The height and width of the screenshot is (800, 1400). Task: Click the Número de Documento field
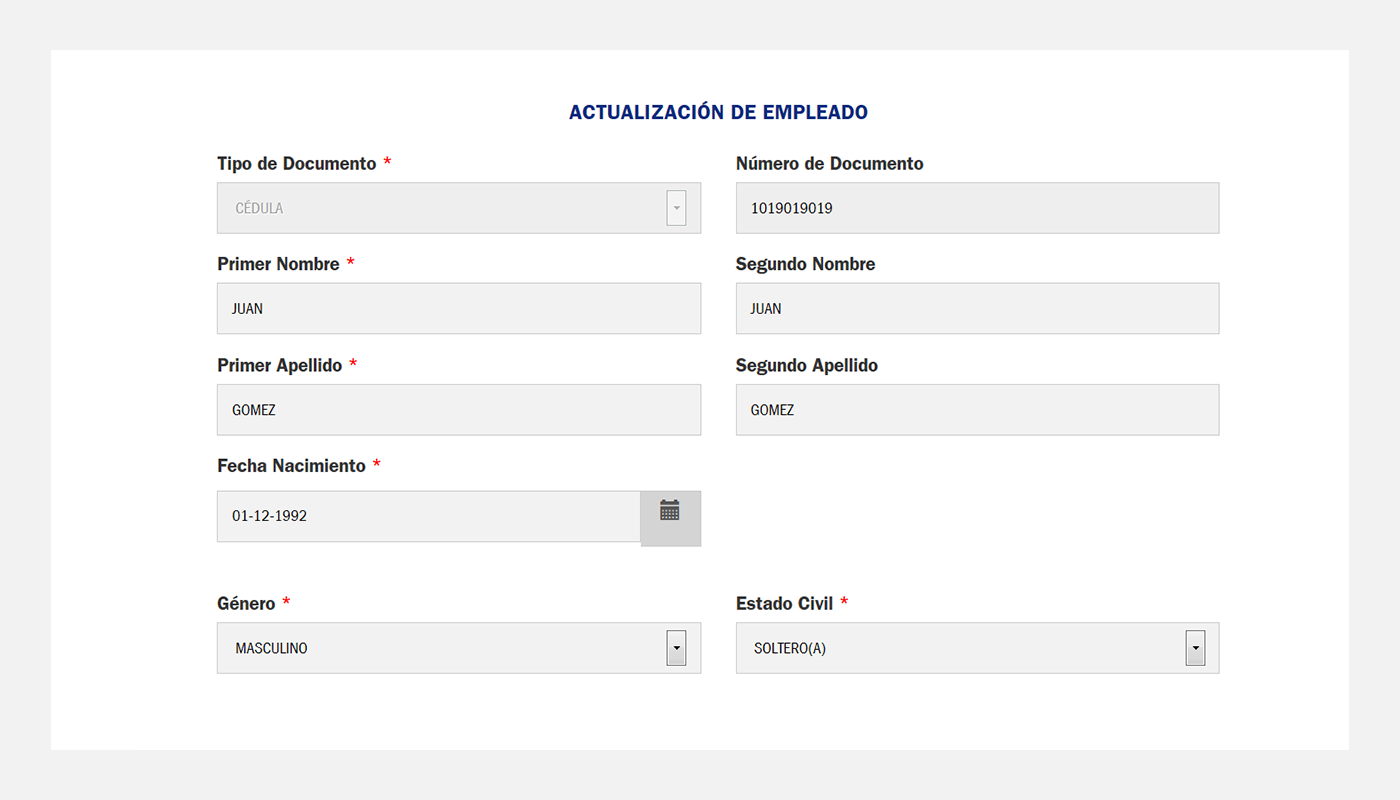pos(977,208)
